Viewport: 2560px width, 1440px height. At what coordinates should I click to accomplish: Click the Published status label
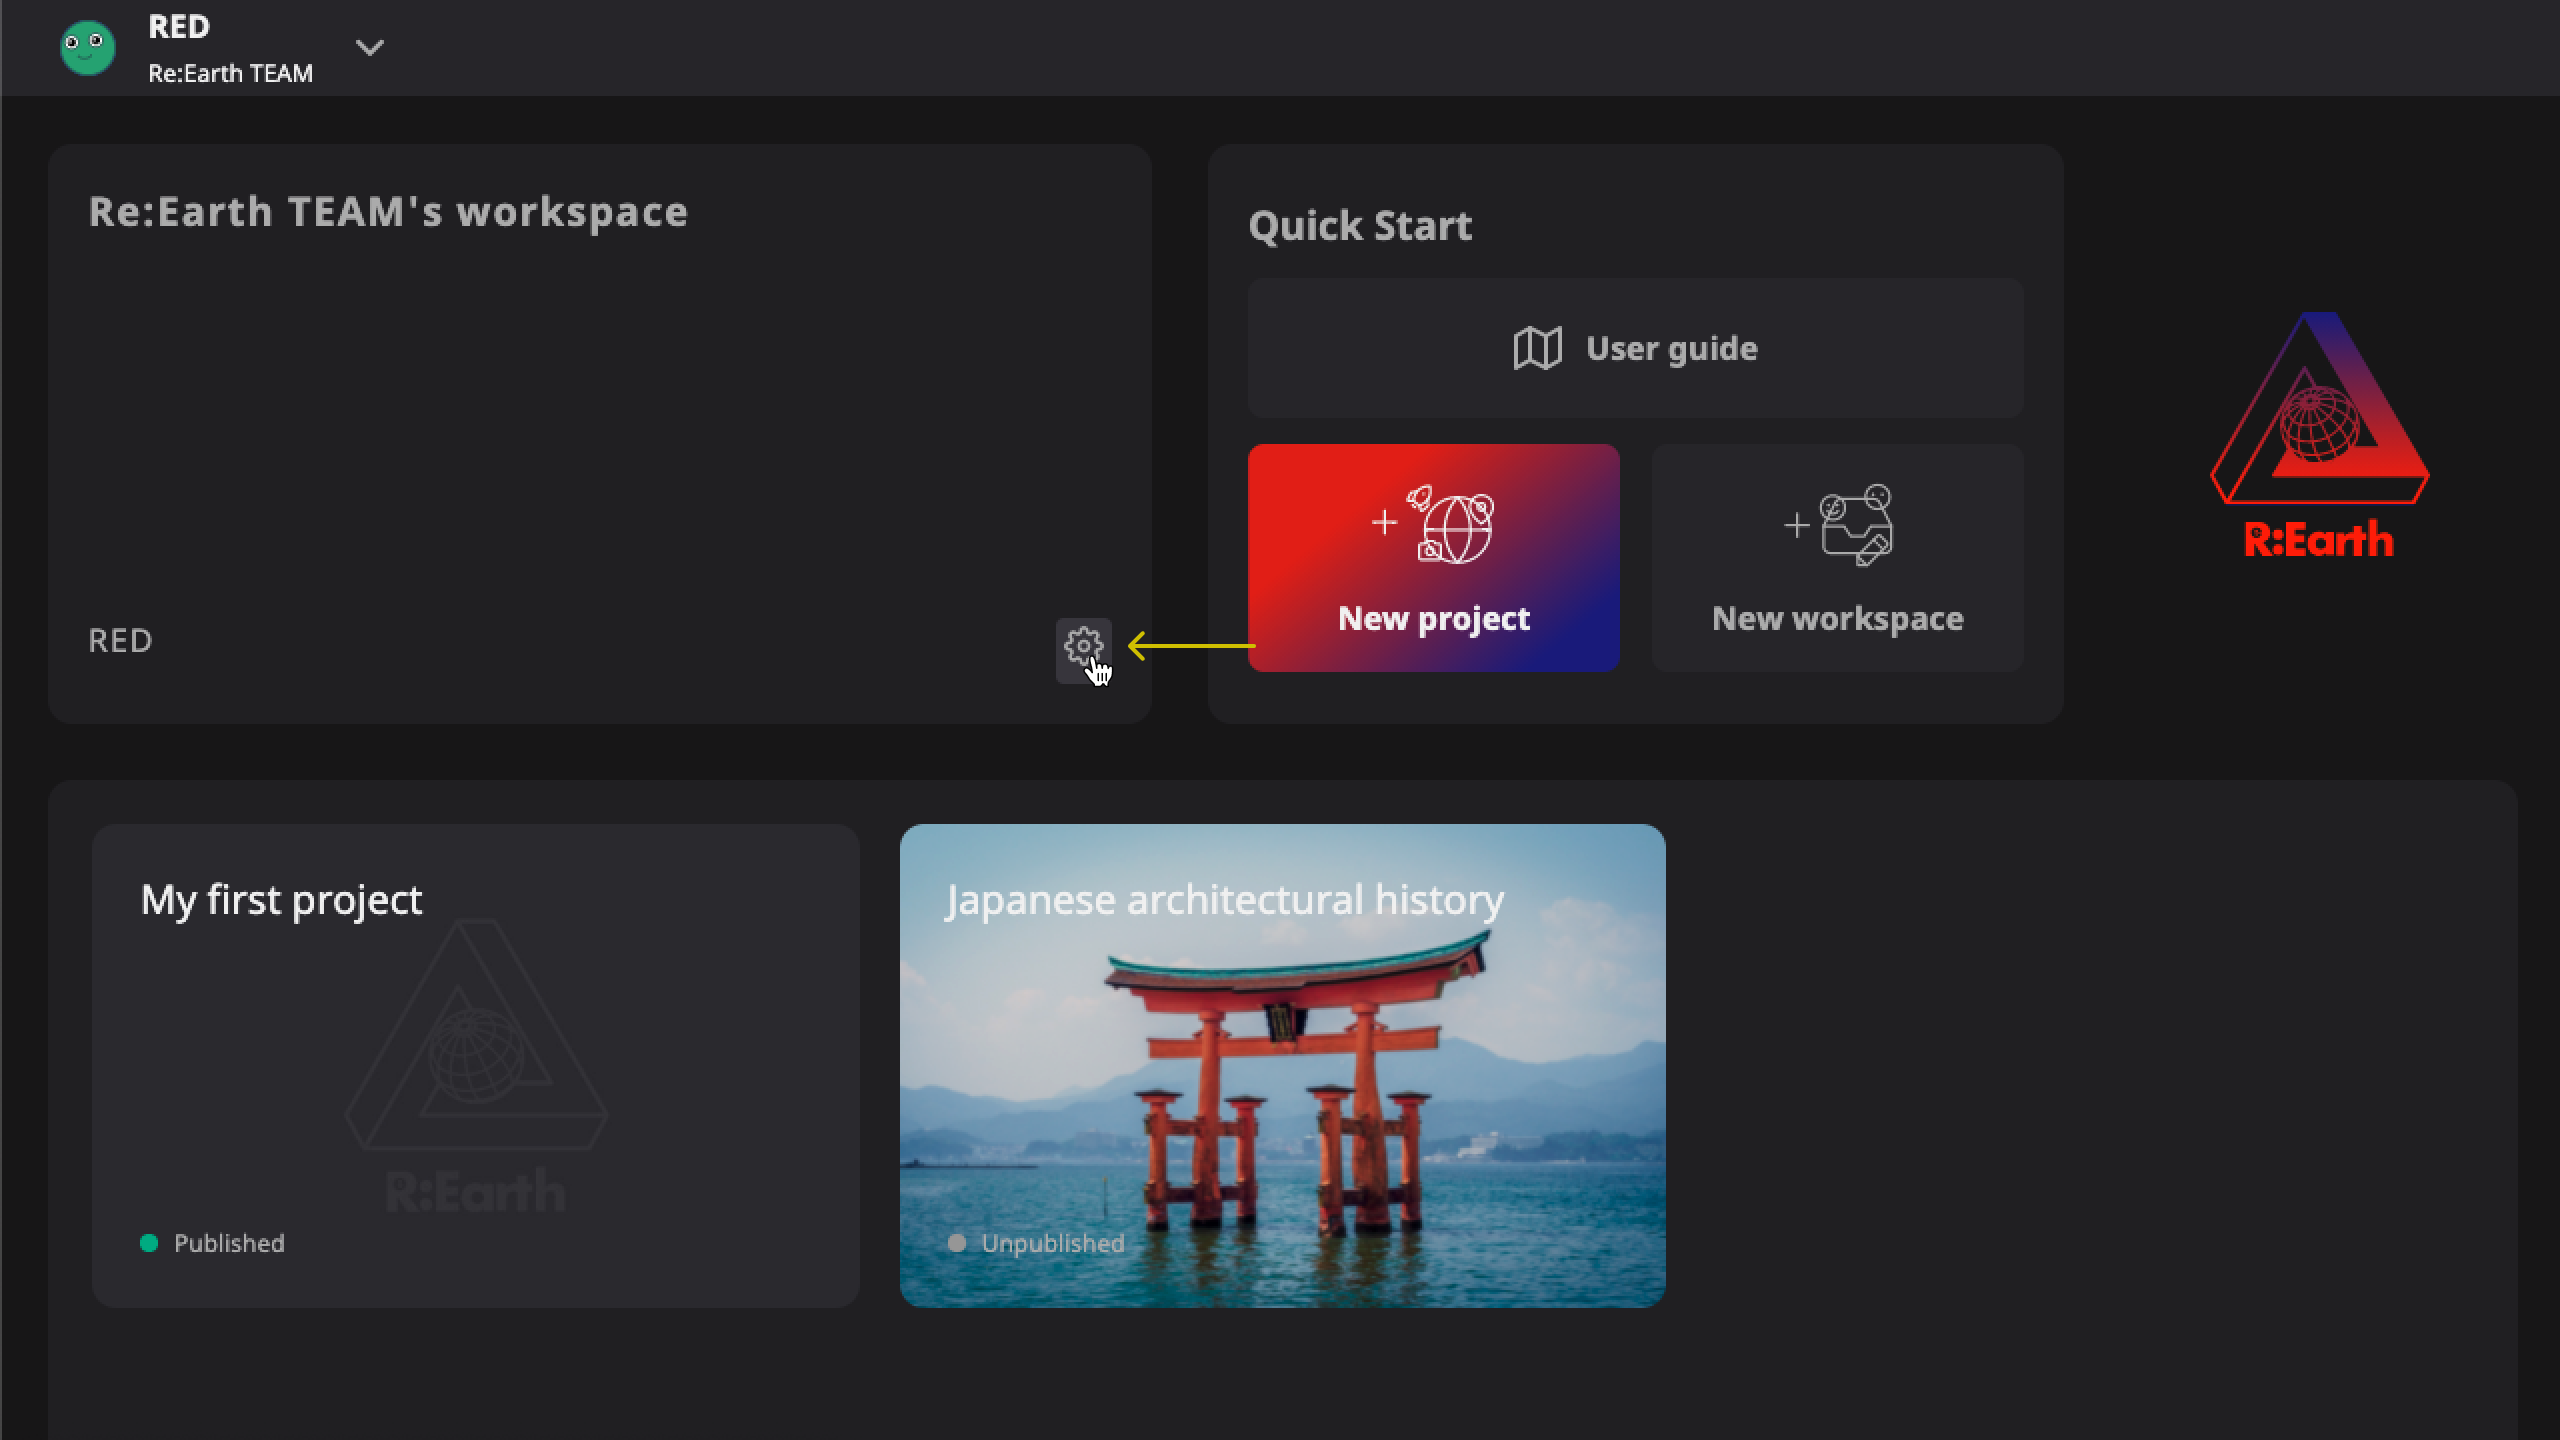pyautogui.click(x=229, y=1243)
